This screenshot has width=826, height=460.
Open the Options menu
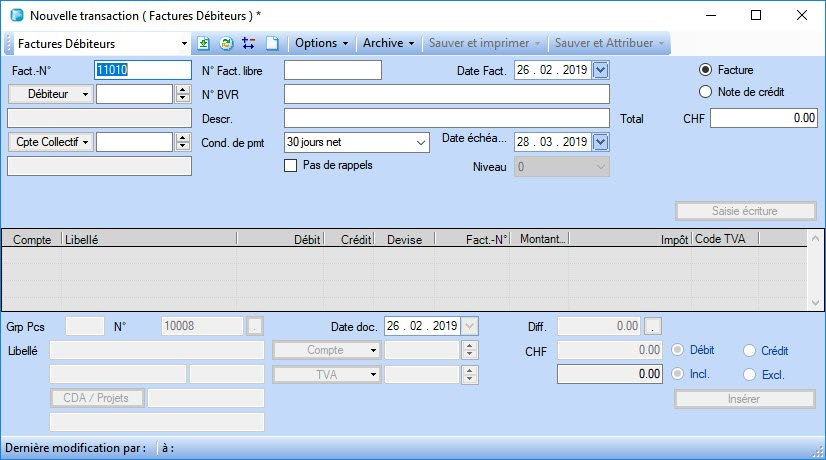(321, 44)
